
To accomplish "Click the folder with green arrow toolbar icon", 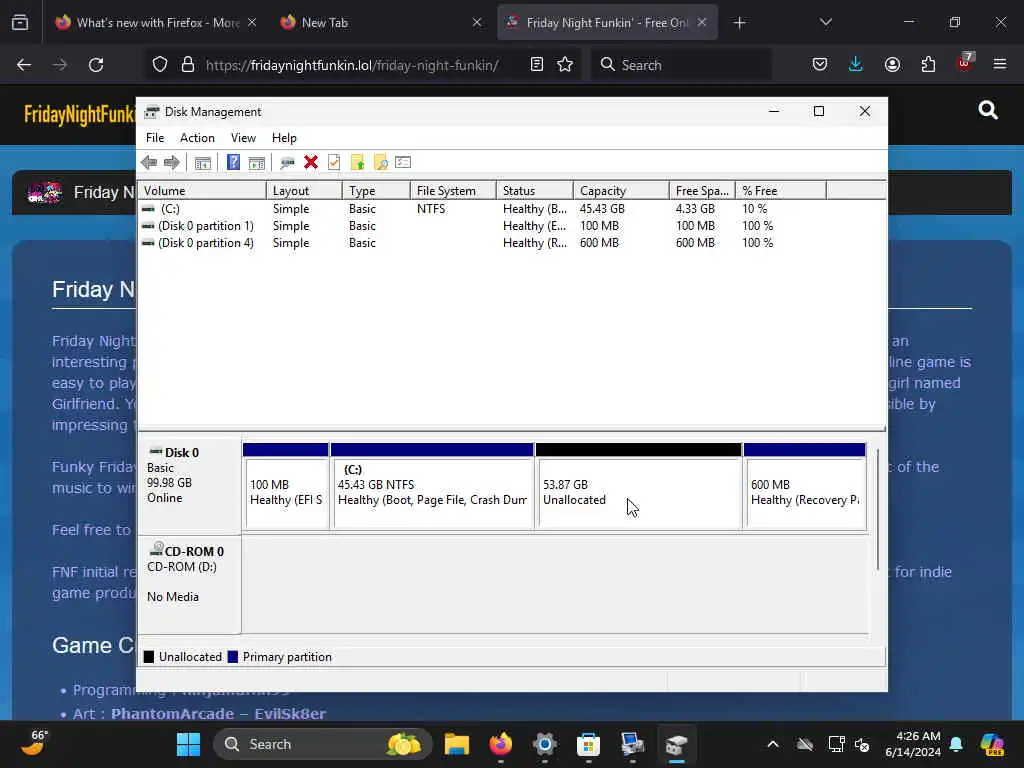I will (357, 163).
